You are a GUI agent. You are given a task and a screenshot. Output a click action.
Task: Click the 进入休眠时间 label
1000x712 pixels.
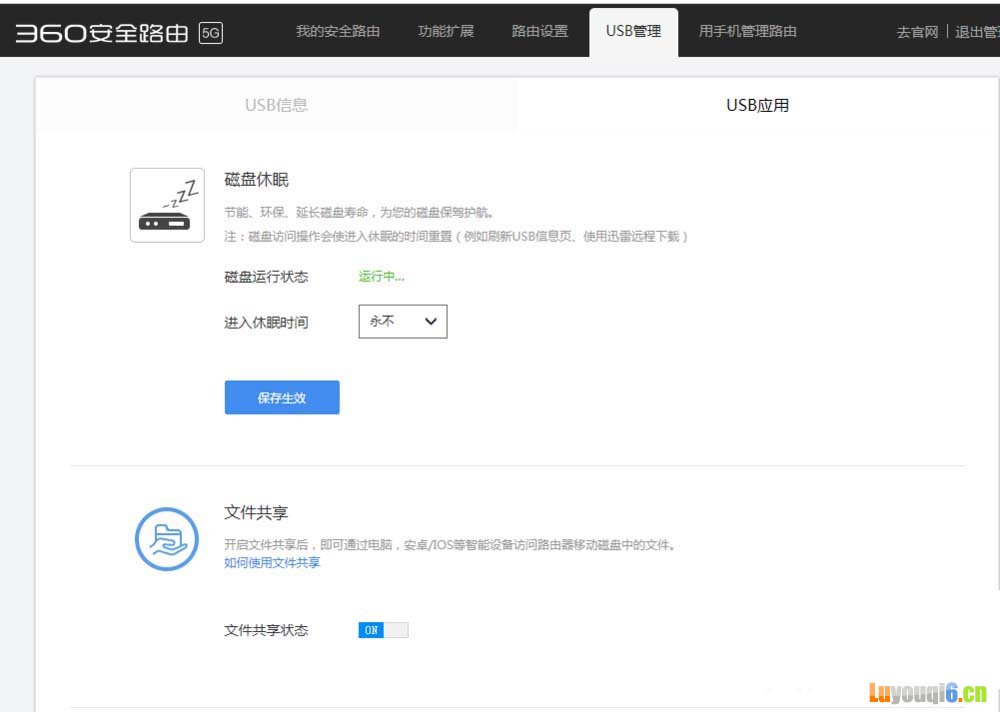267,323
